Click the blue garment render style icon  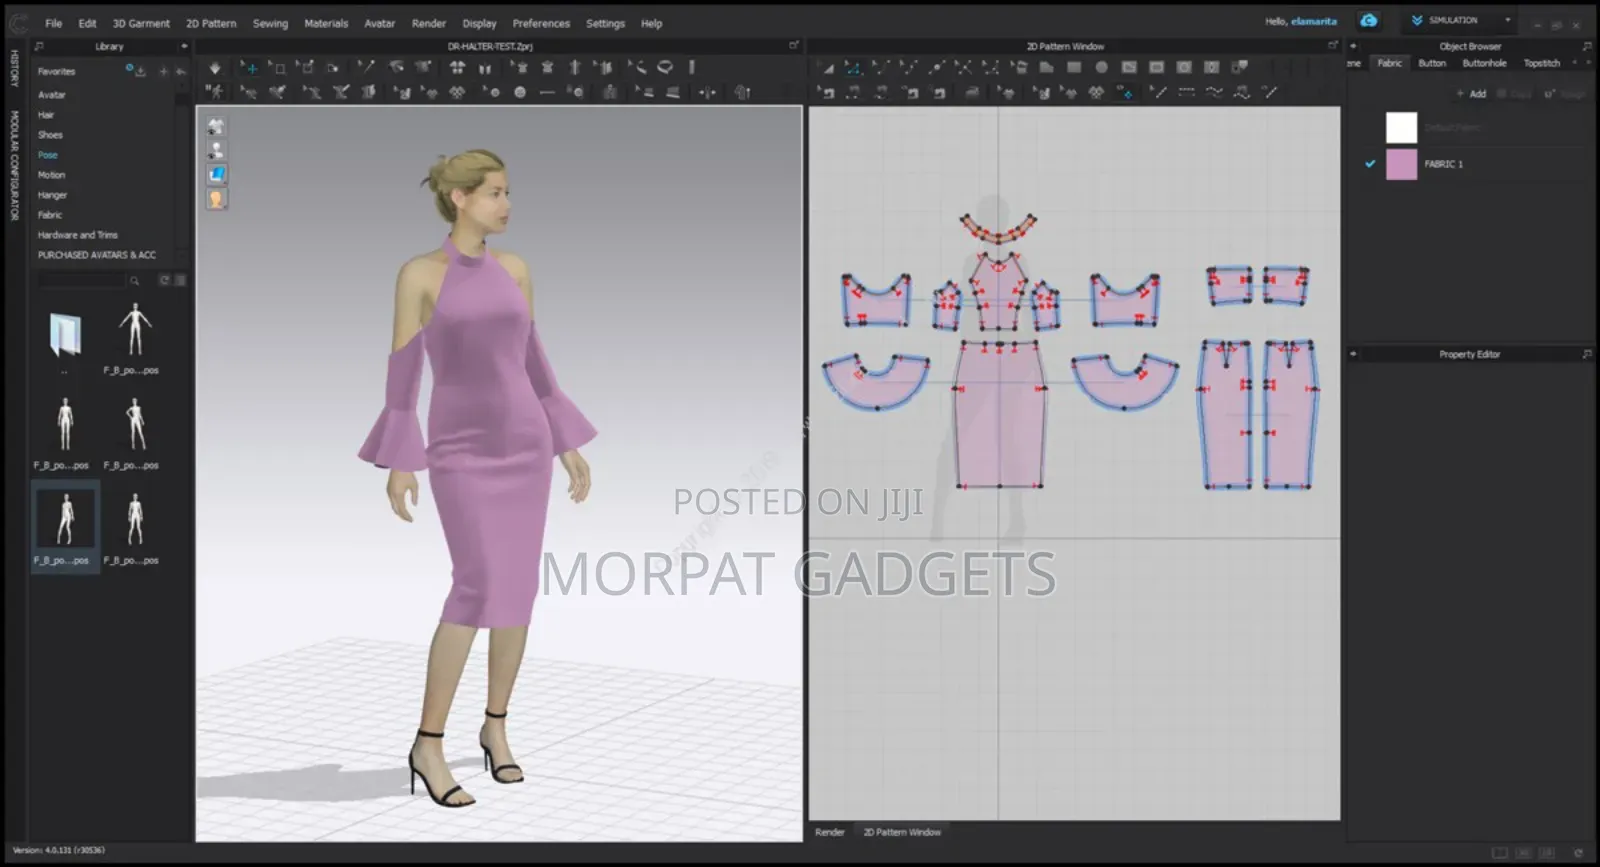[216, 175]
